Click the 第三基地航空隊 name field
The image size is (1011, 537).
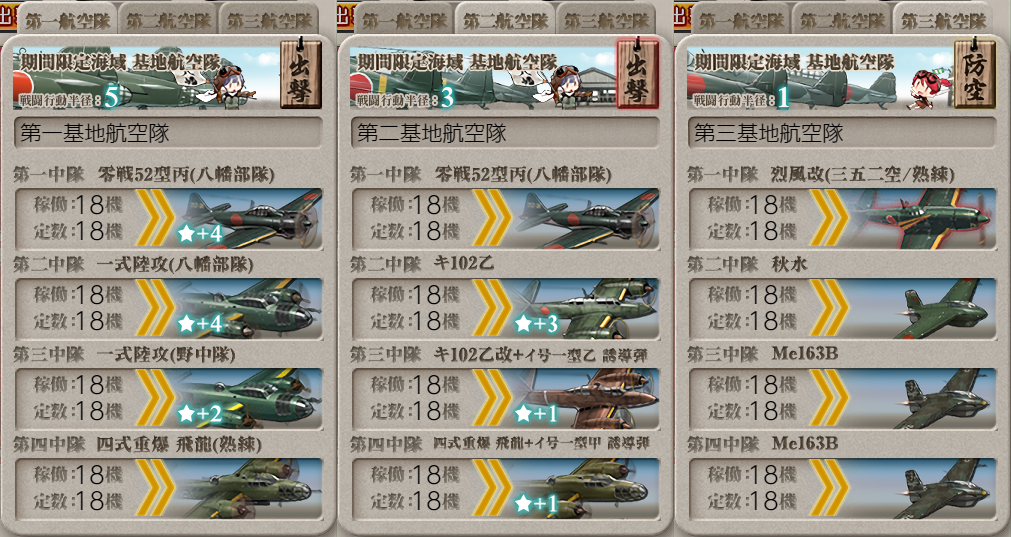[842, 133]
